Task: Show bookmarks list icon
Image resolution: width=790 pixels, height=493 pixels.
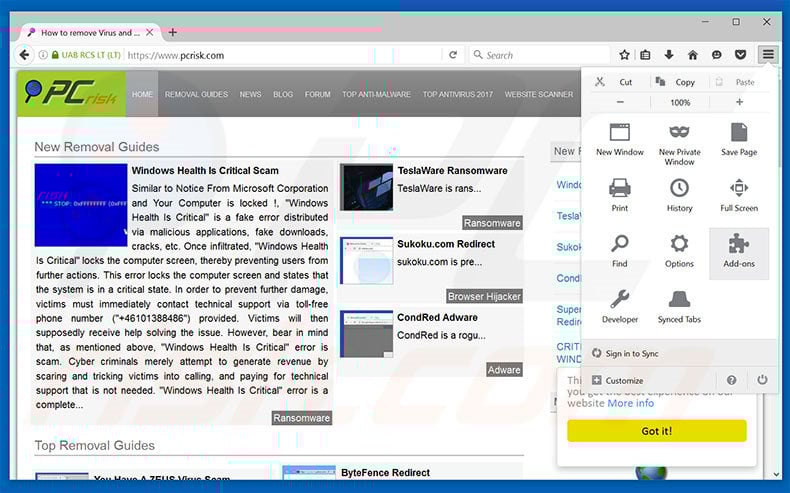Action: 645,55
